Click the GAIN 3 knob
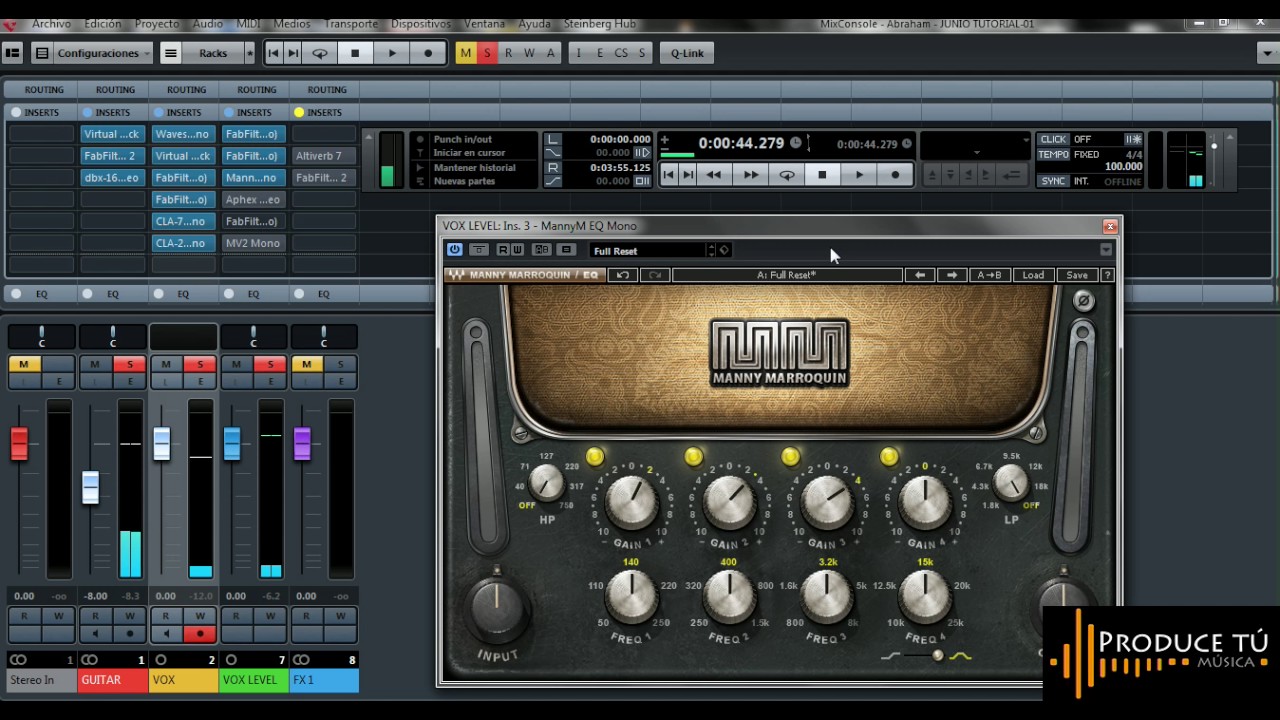 point(827,501)
